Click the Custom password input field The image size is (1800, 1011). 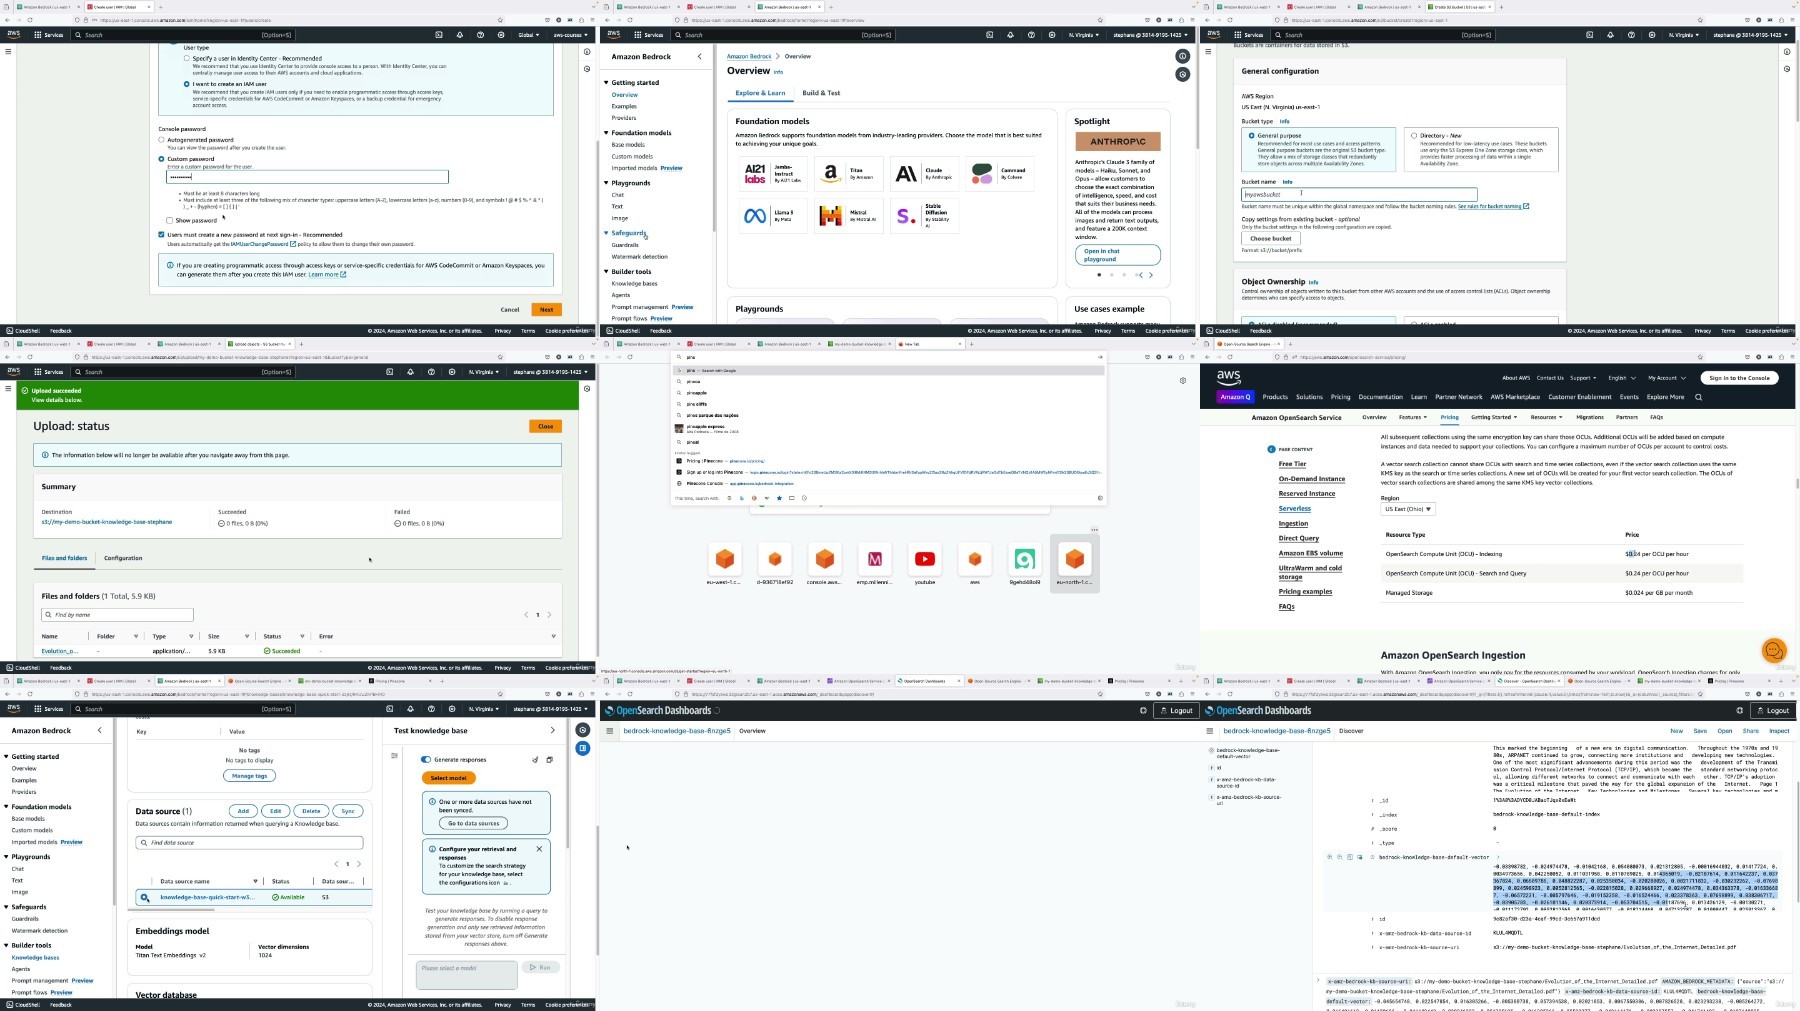tap(307, 177)
